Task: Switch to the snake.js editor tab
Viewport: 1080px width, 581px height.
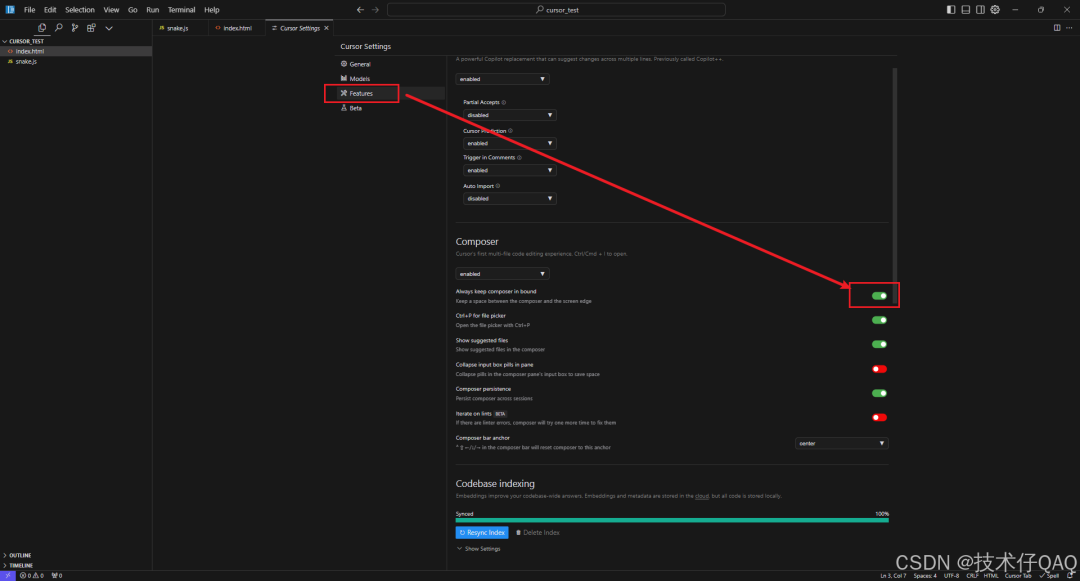Action: point(179,28)
